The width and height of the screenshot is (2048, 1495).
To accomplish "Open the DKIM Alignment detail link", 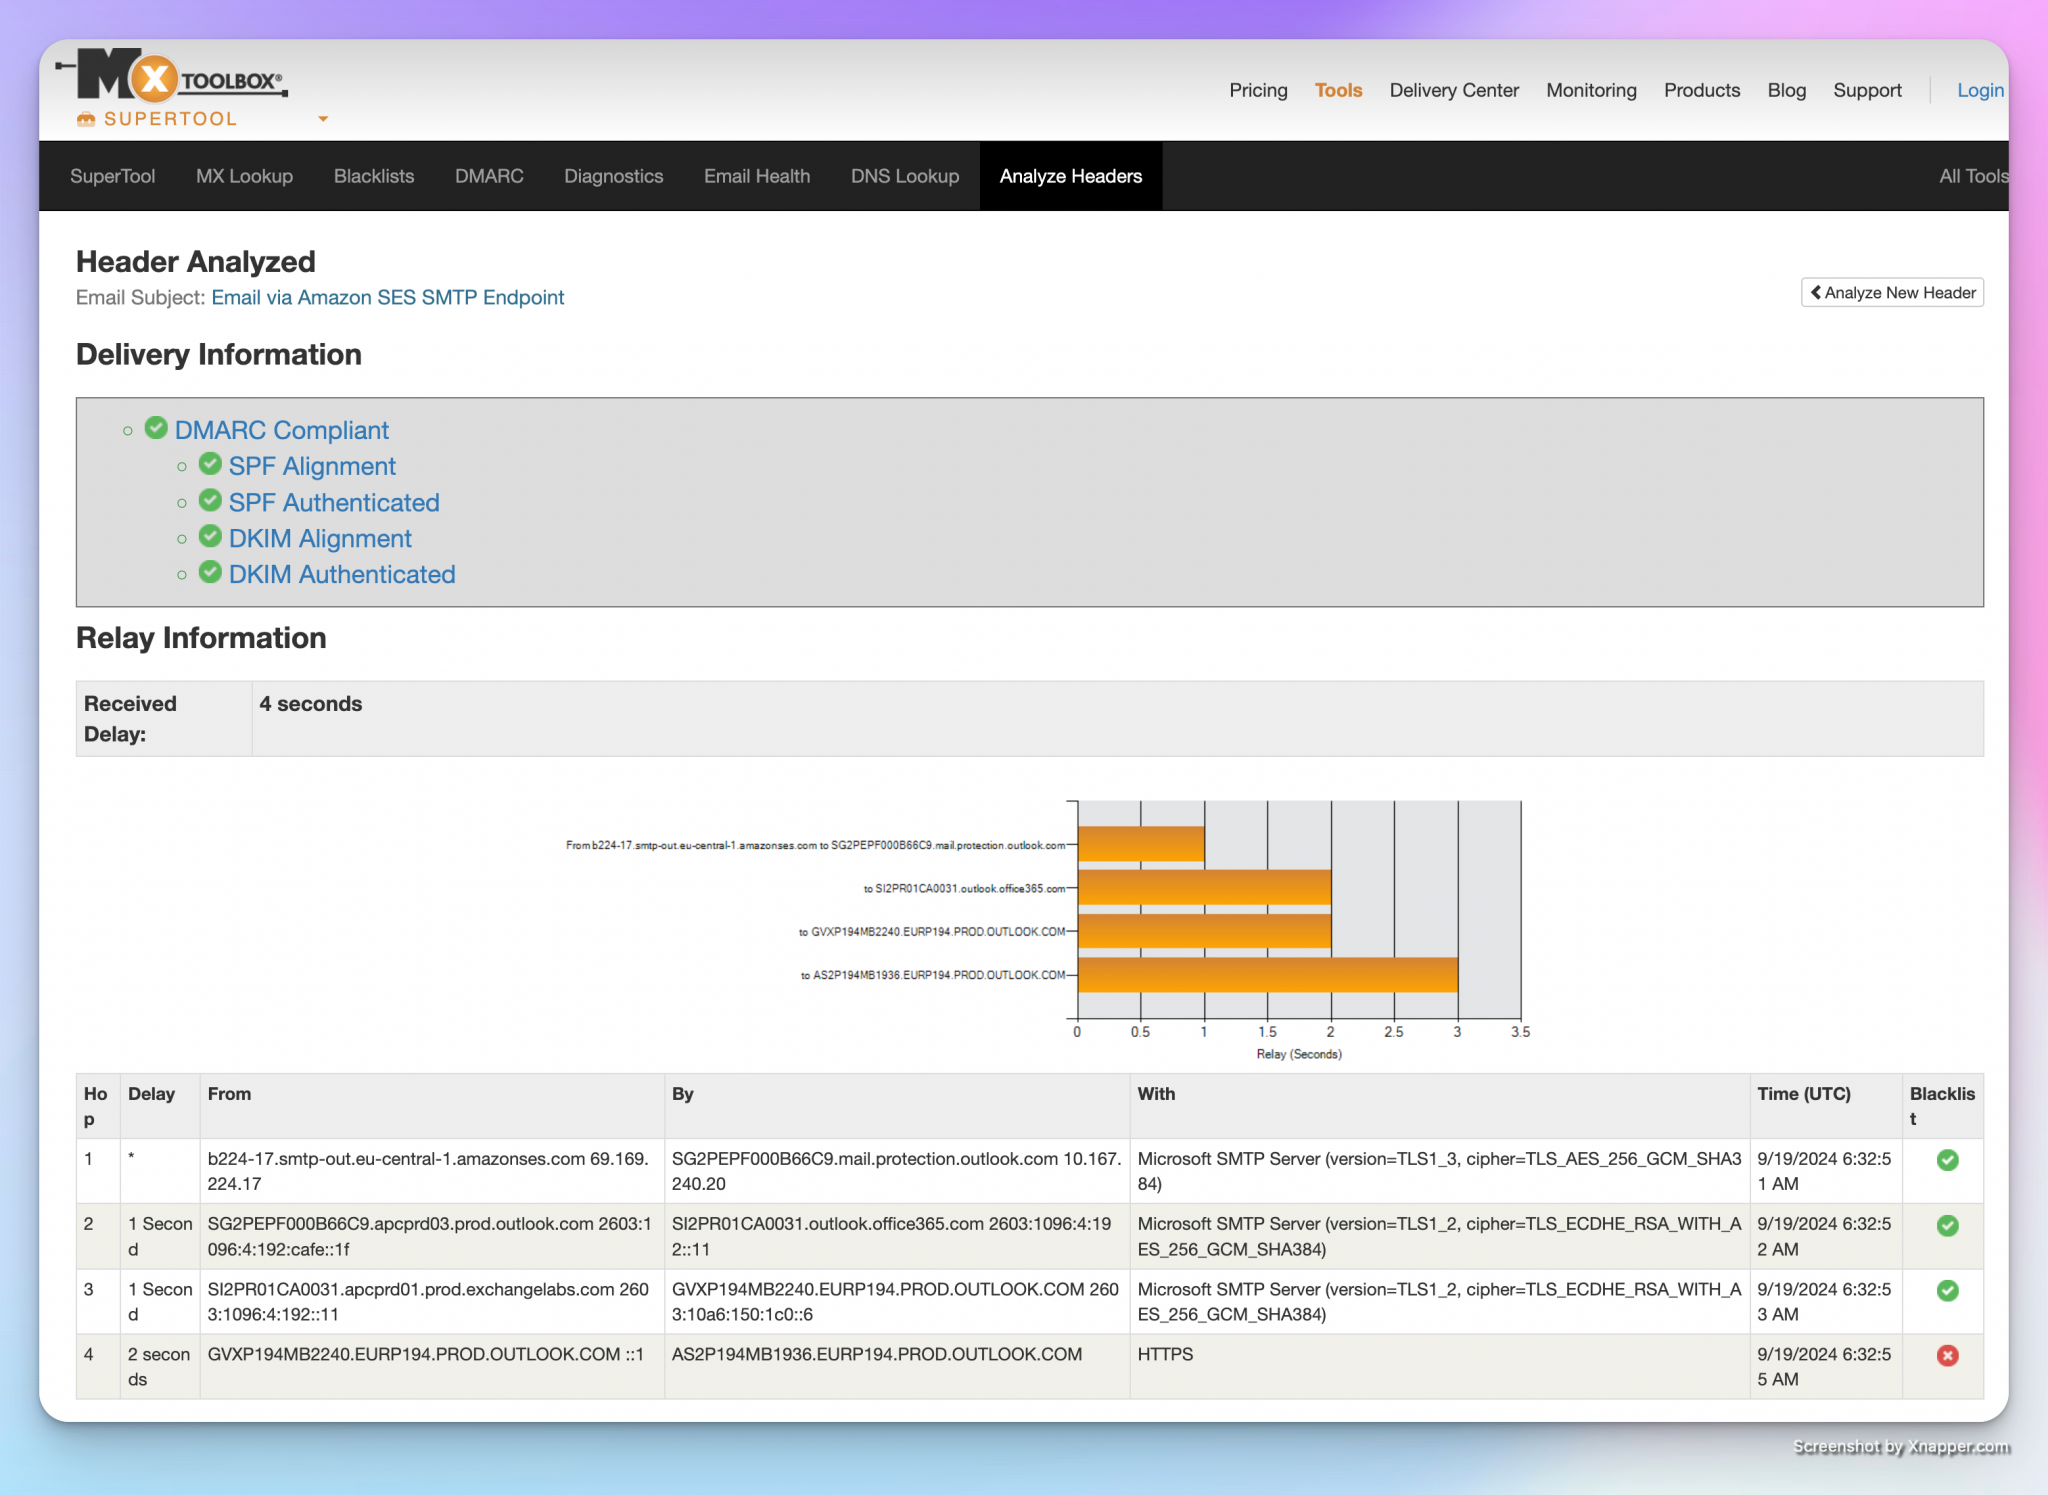I will coord(320,538).
